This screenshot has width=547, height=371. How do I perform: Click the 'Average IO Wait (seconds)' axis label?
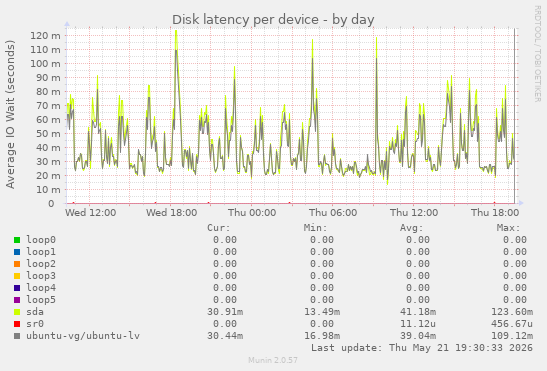[x=10, y=114]
